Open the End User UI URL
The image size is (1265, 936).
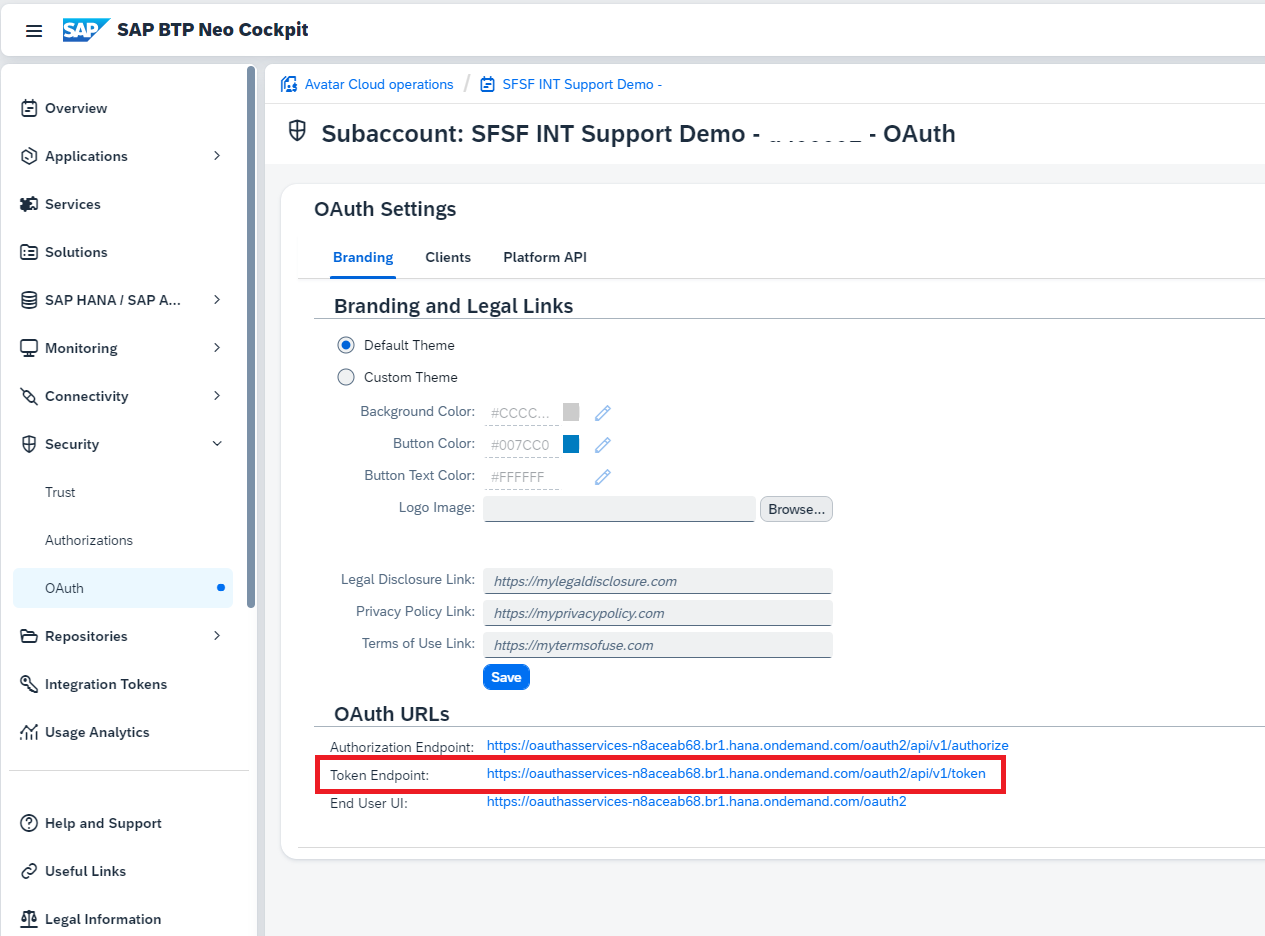(x=696, y=801)
